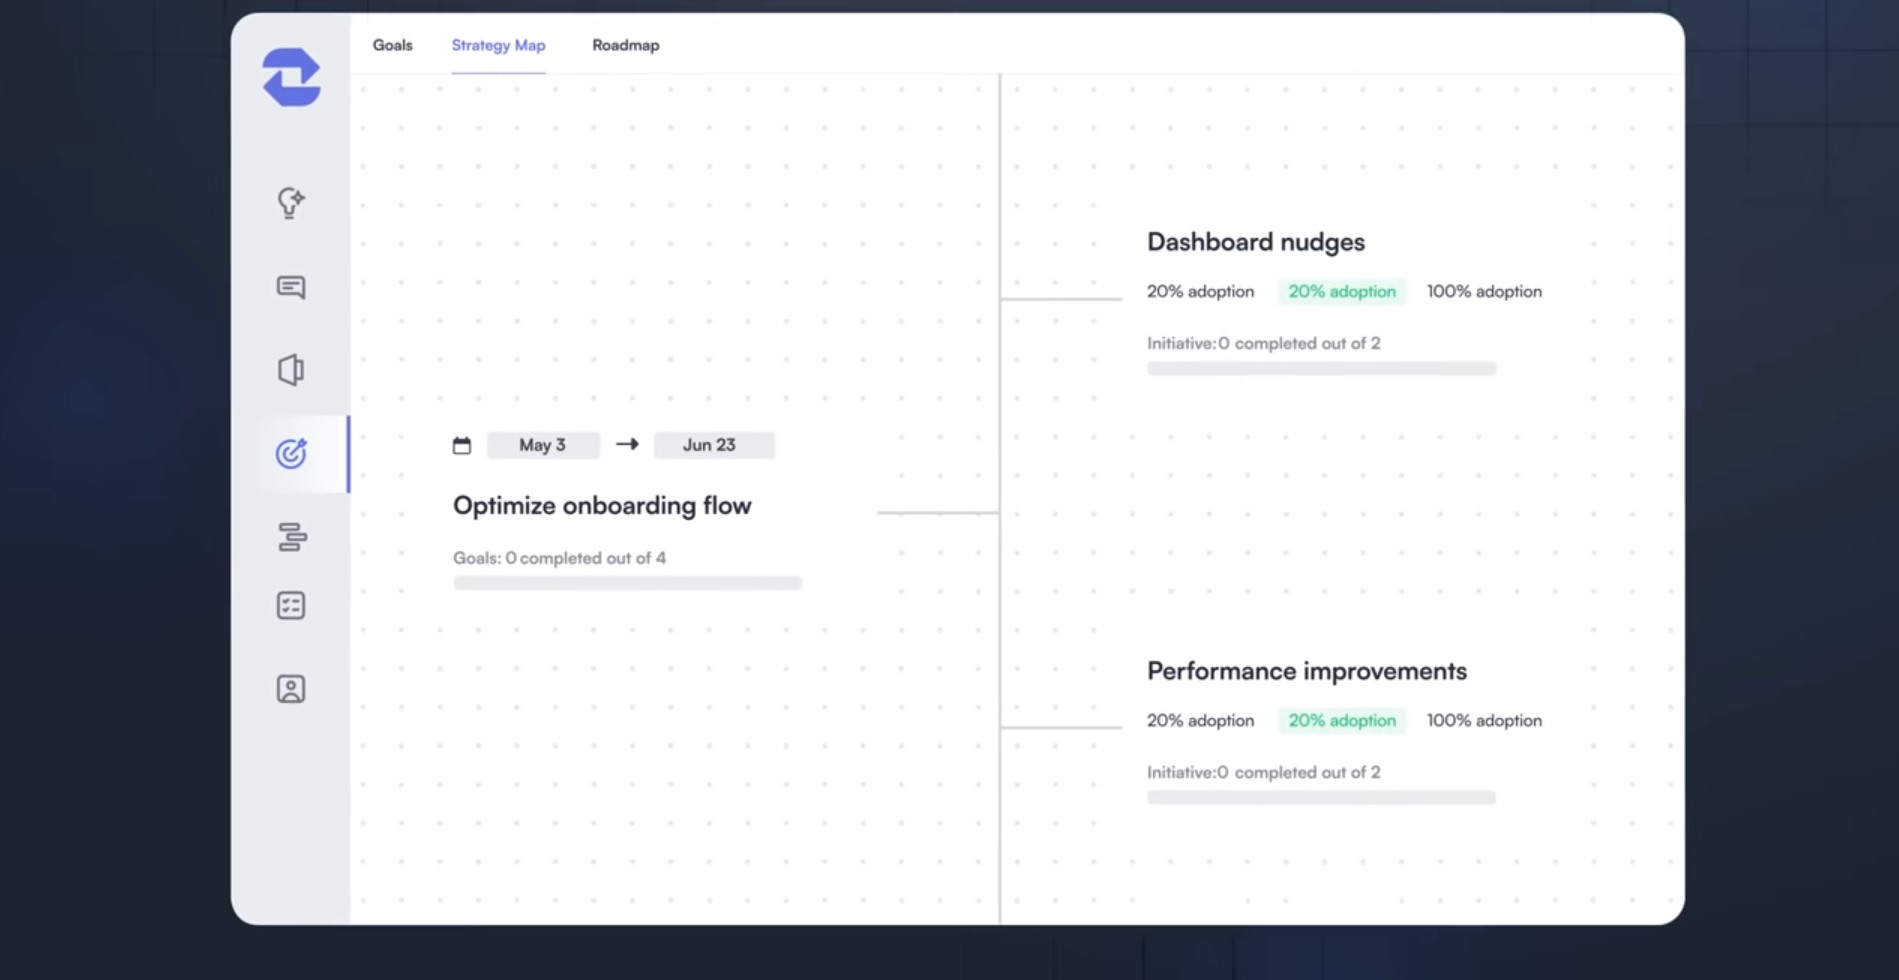Click the Dashboard nudges initiative progress bar
The image size is (1899, 980).
1321,368
